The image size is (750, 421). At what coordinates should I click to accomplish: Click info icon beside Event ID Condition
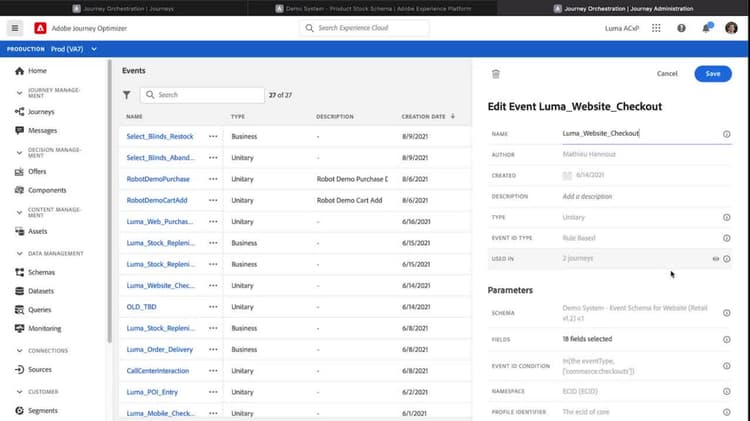[727, 366]
